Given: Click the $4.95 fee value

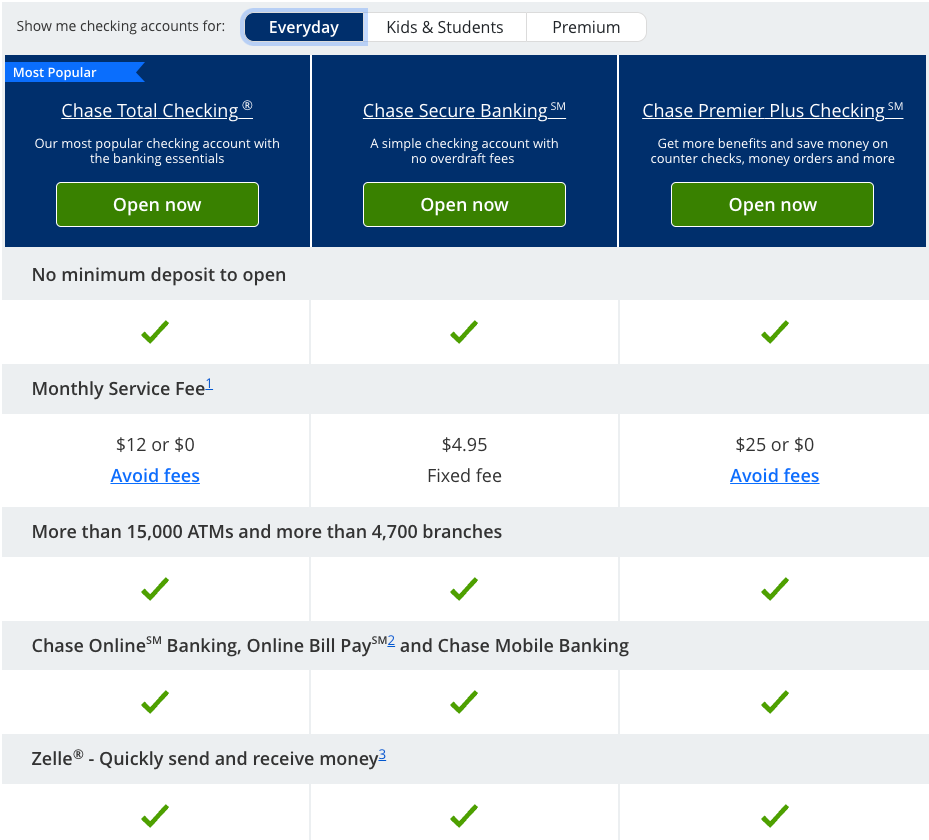Looking at the screenshot, I should 464,444.
